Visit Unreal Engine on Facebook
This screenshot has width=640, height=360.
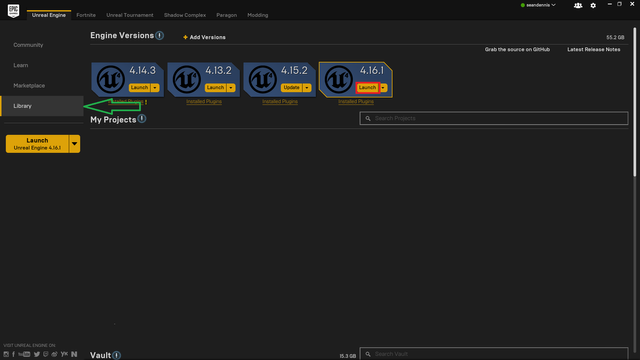(x=13, y=354)
